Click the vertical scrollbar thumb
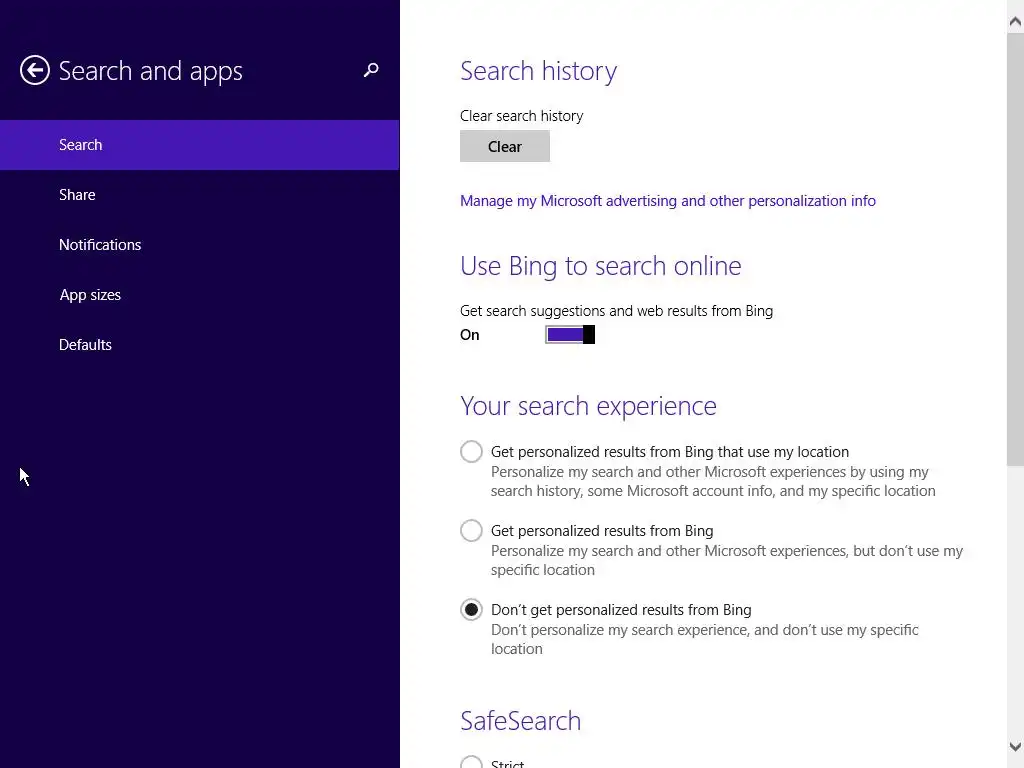The width and height of the screenshot is (1024, 768). point(1015,249)
